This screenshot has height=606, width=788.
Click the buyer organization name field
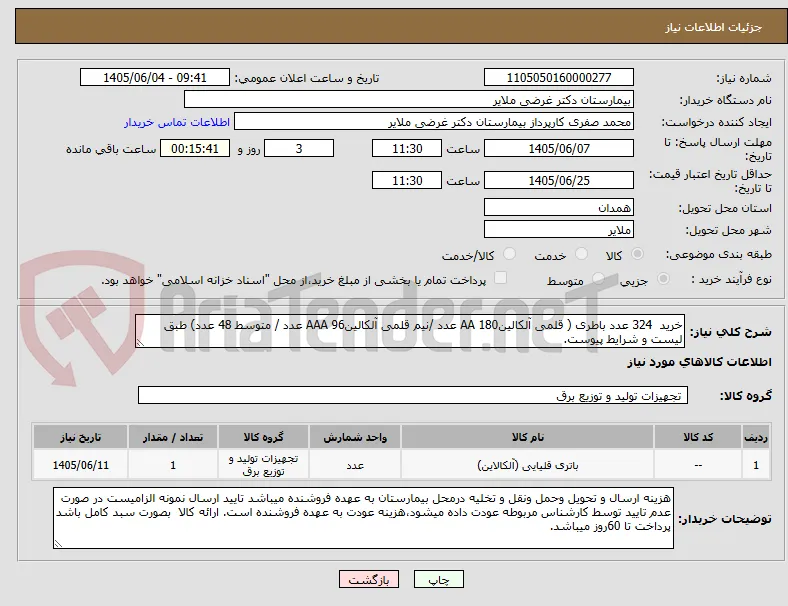(409, 99)
